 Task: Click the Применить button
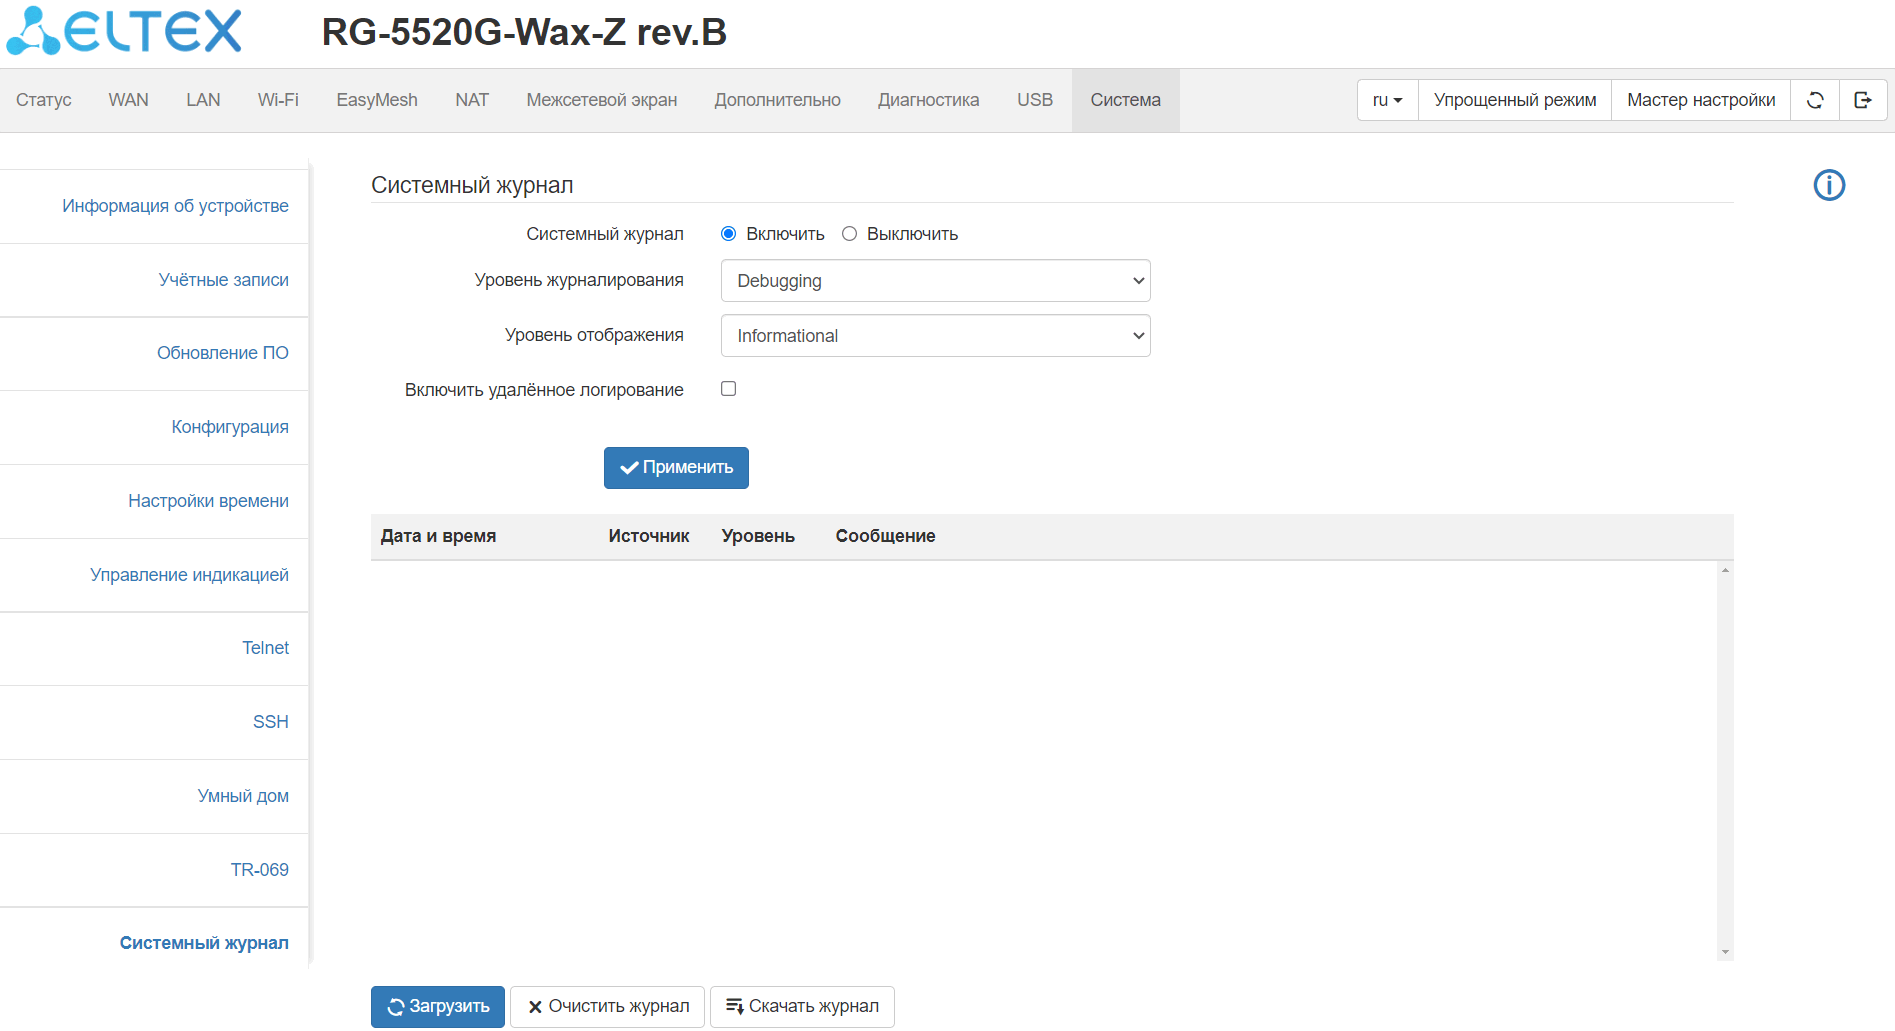(x=676, y=468)
